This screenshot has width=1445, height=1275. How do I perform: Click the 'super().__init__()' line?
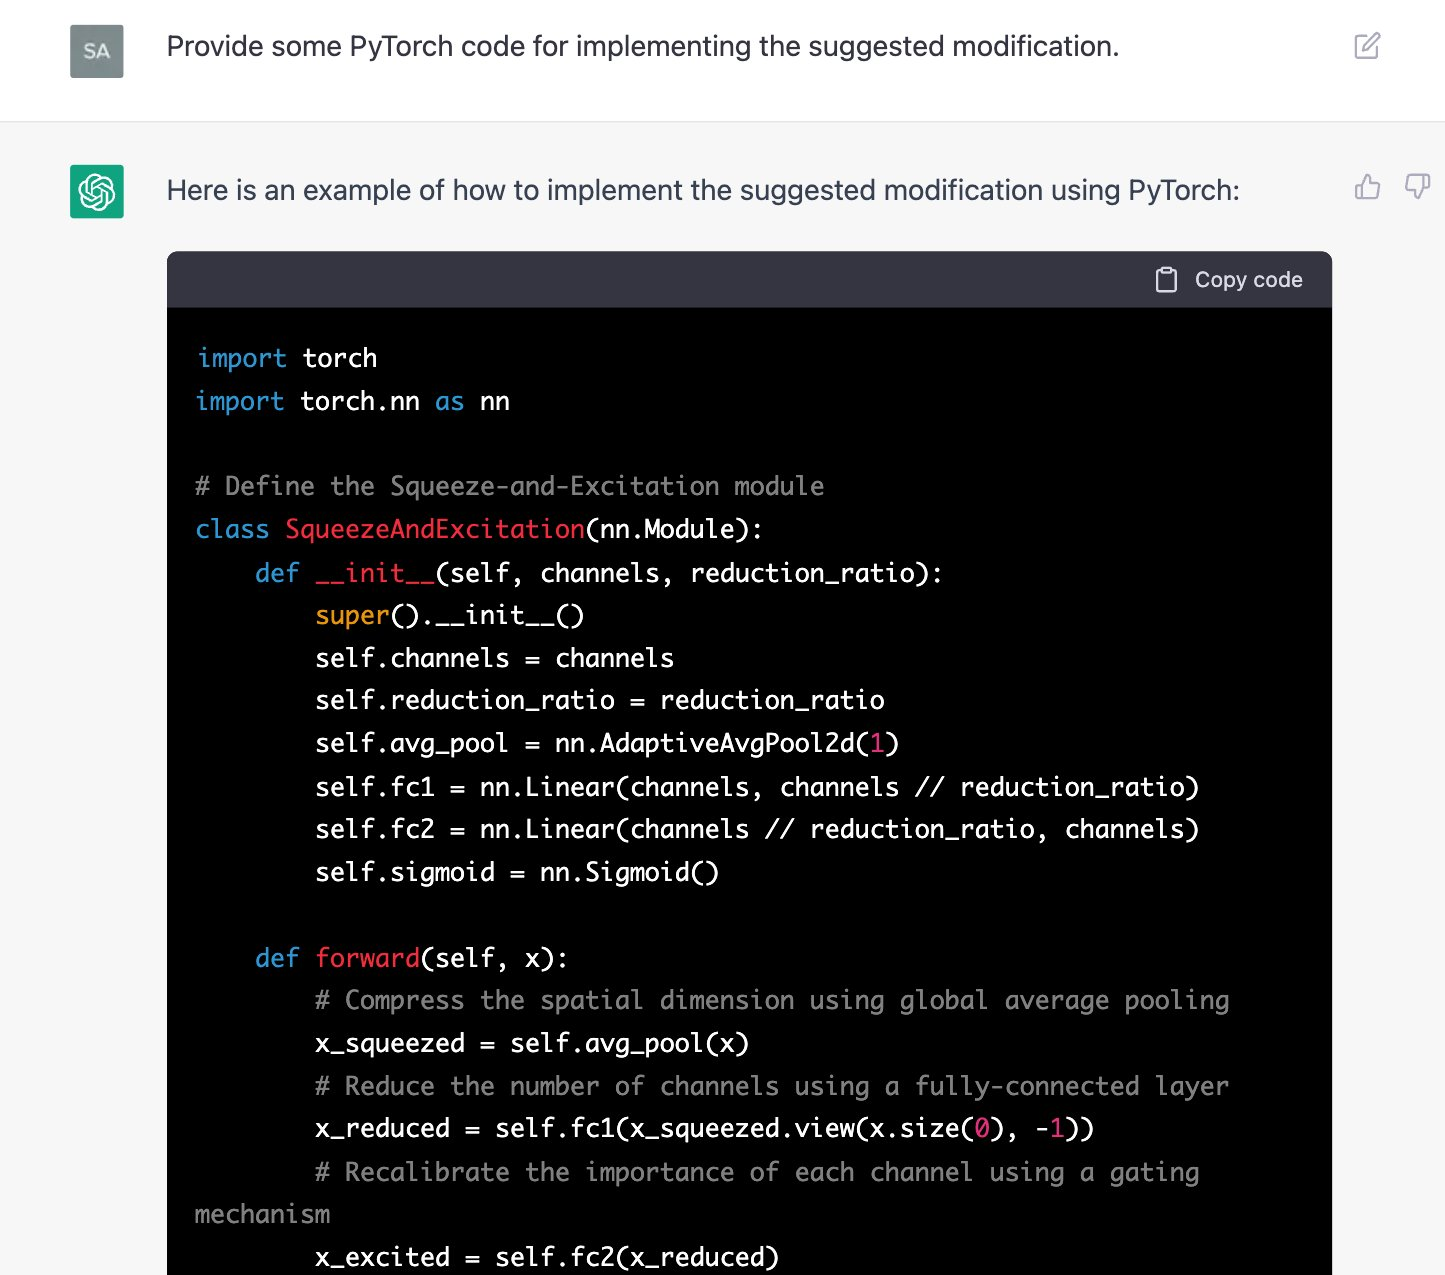click(450, 615)
